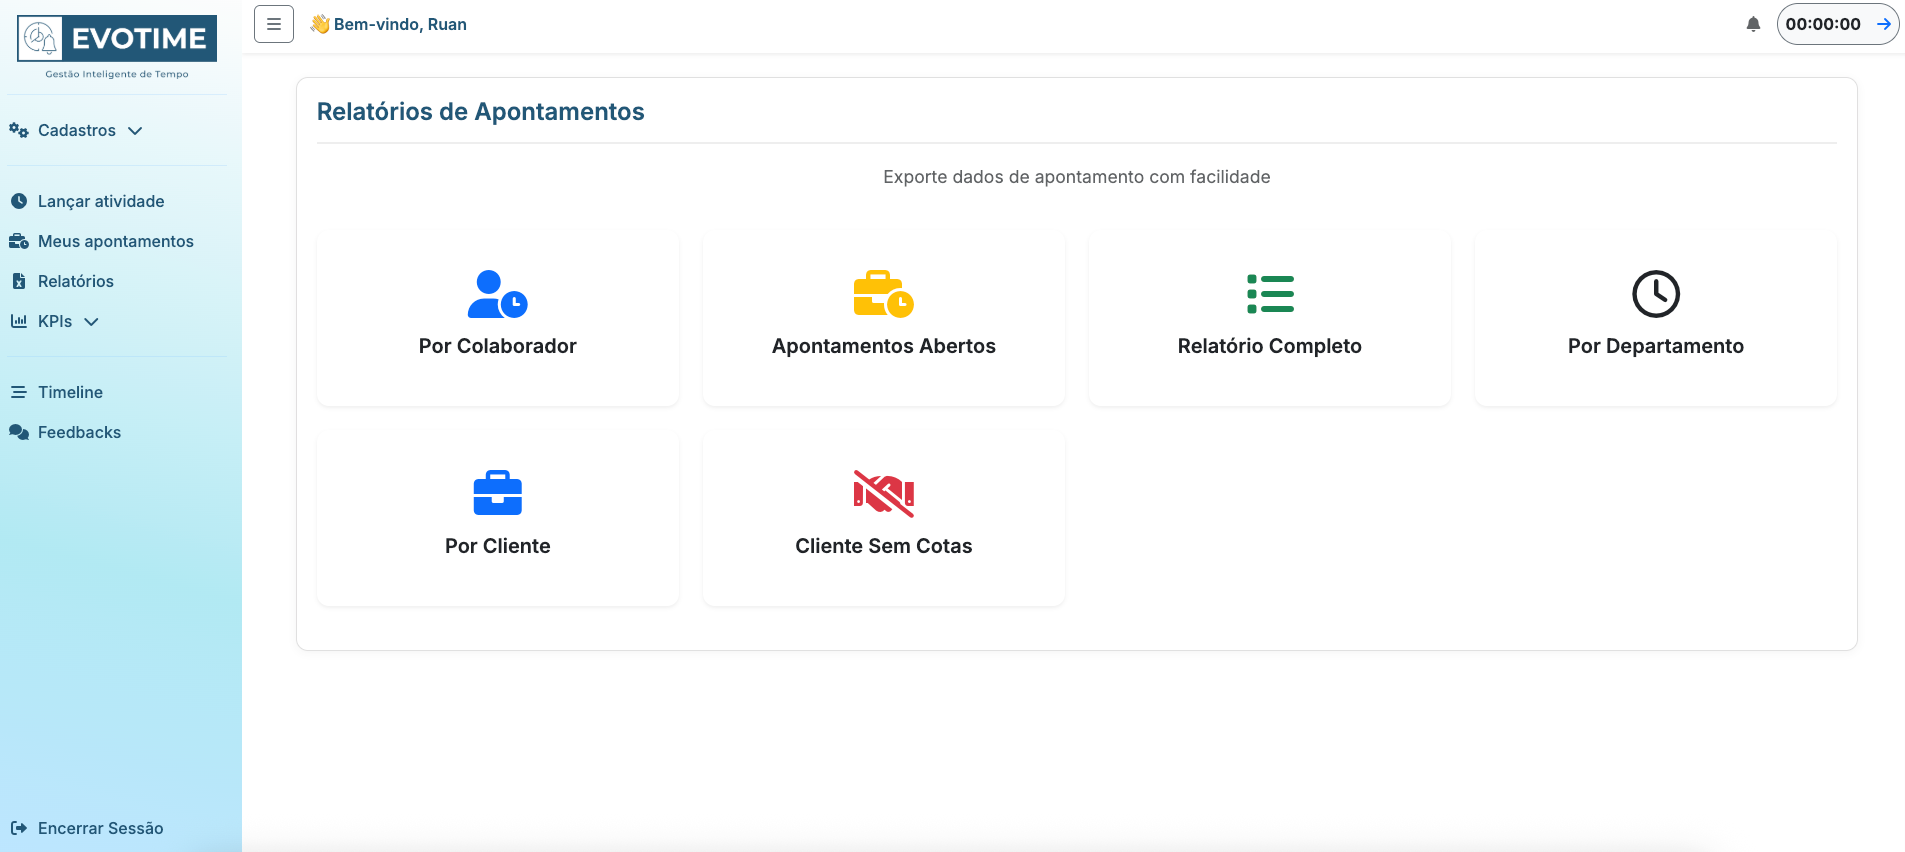Open the Cliente Sem Cotas report
The width and height of the screenshot is (1905, 852).
tap(884, 518)
